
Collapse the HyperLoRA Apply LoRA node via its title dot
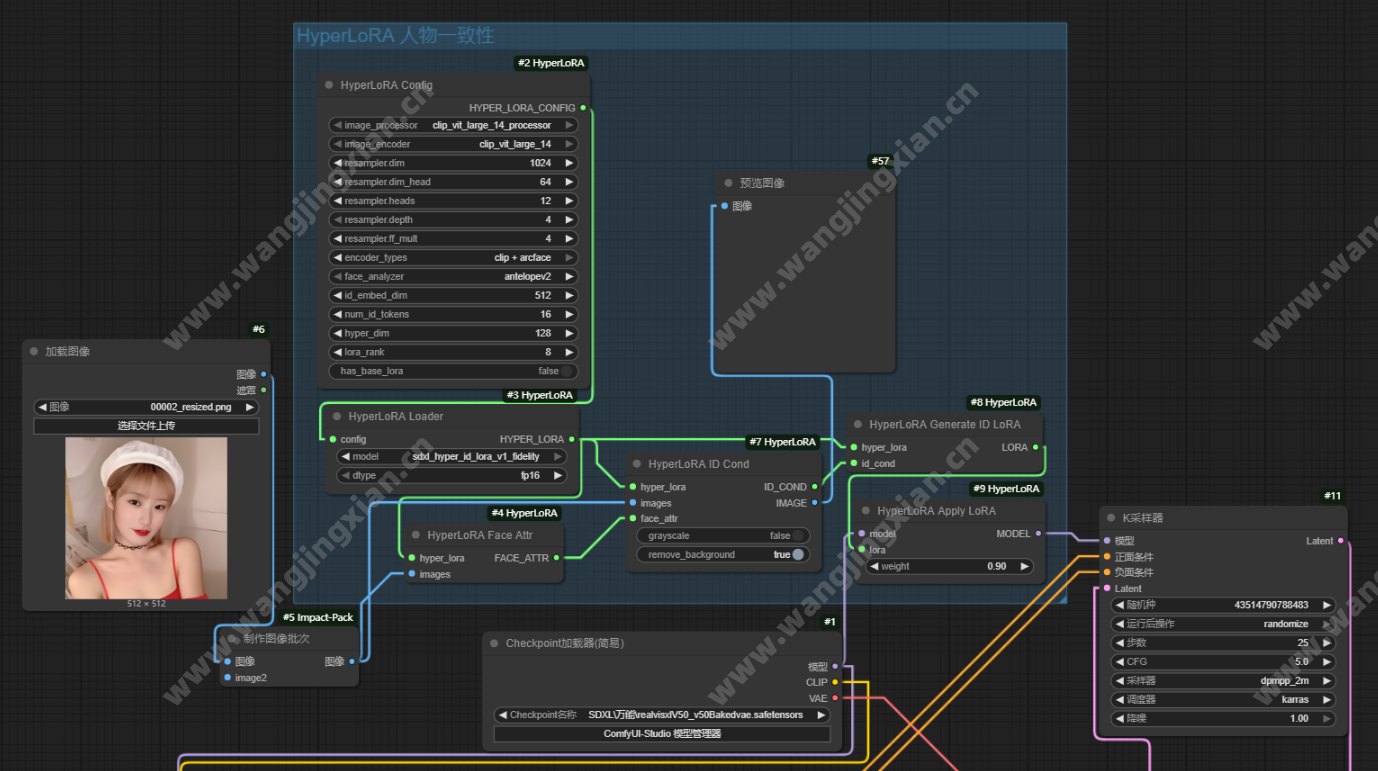(866, 511)
